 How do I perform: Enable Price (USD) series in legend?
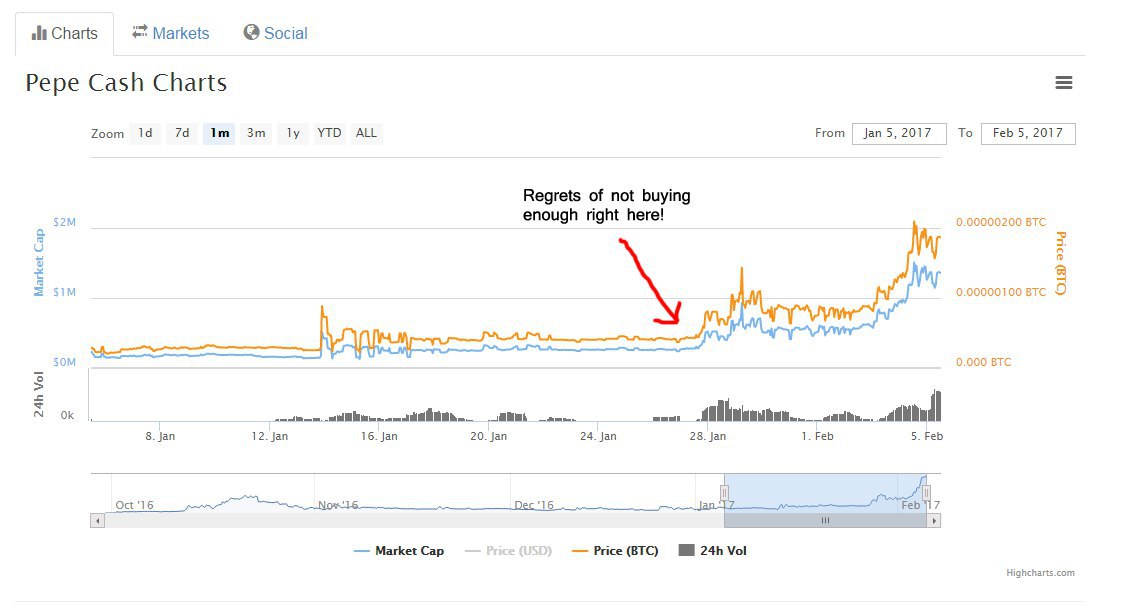pyautogui.click(x=509, y=551)
